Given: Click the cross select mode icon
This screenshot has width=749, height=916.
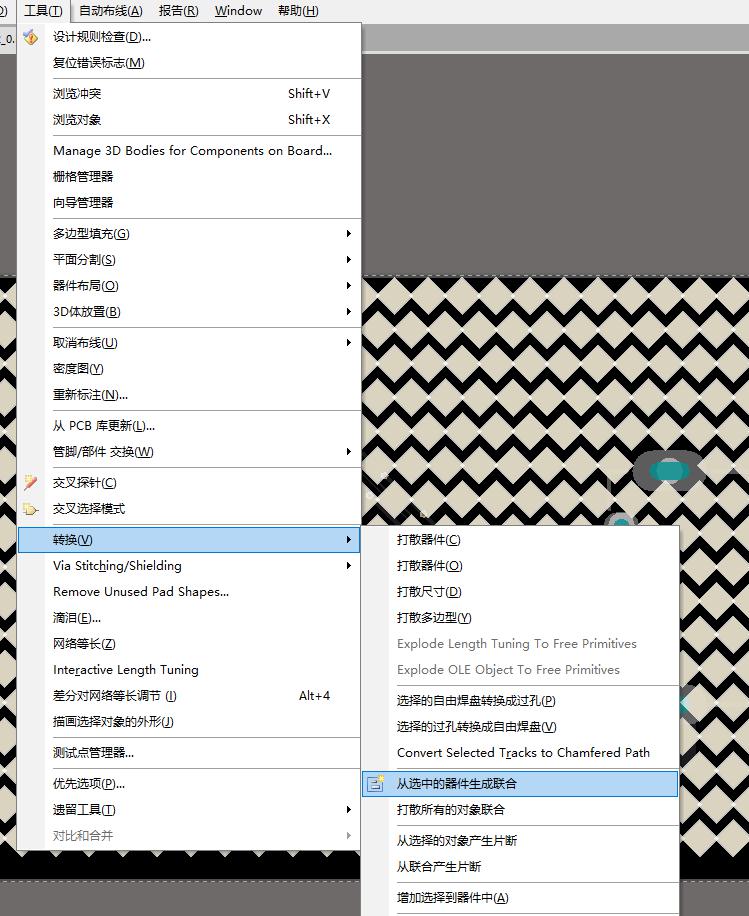Looking at the screenshot, I should [x=31, y=509].
